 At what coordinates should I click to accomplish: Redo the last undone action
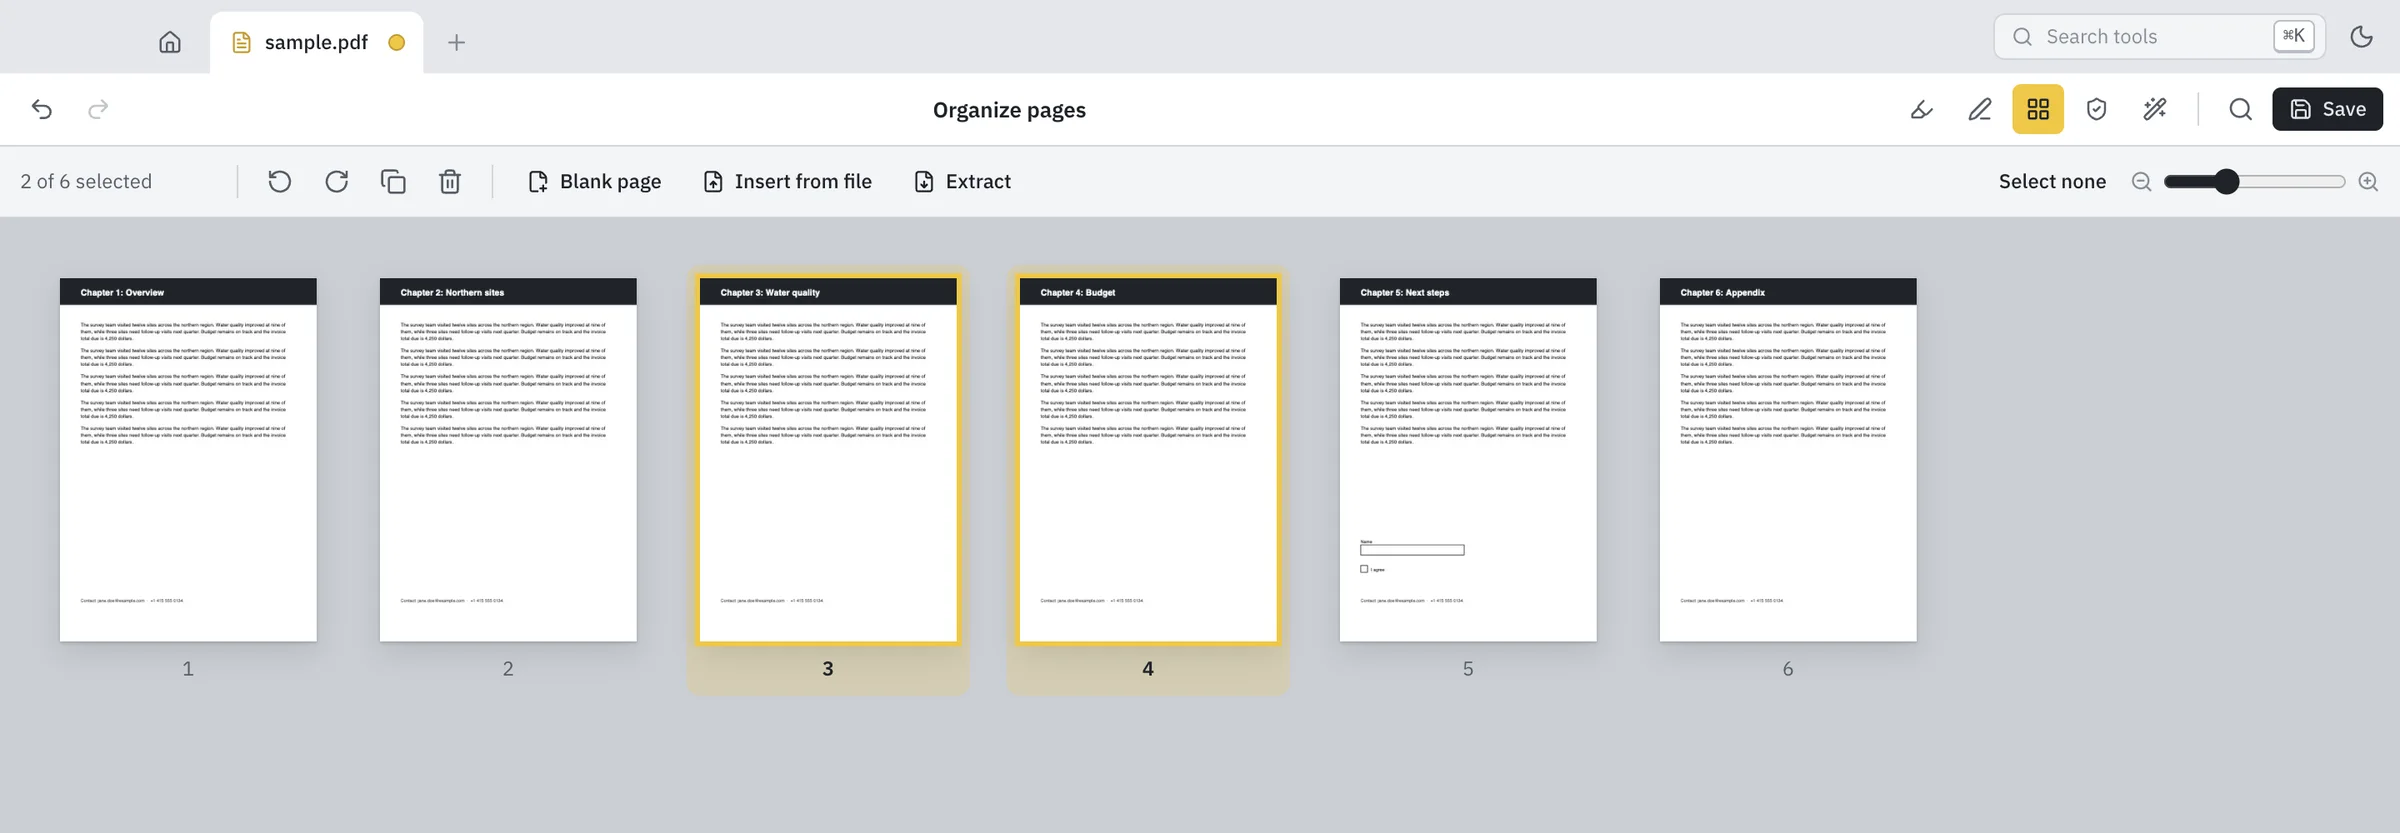[98, 109]
